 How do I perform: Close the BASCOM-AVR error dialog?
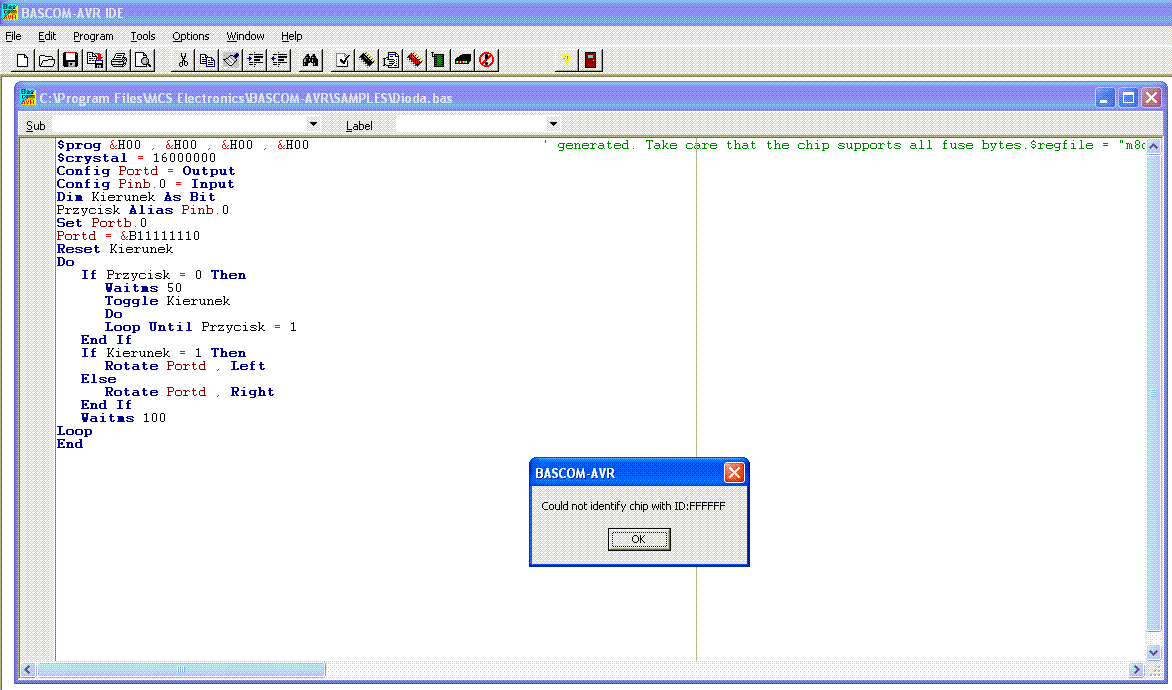tap(638, 539)
